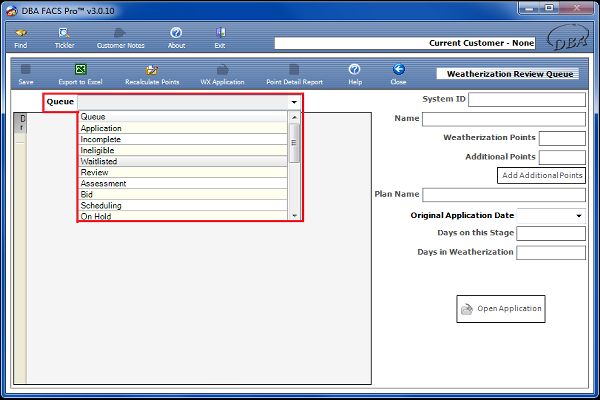Click the DBA logo

pos(568,38)
